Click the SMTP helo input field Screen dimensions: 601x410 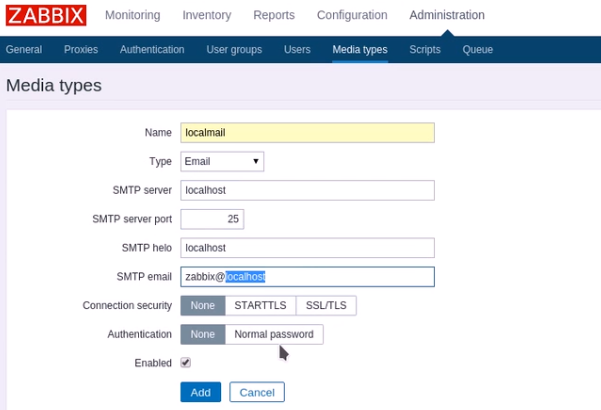click(x=307, y=248)
